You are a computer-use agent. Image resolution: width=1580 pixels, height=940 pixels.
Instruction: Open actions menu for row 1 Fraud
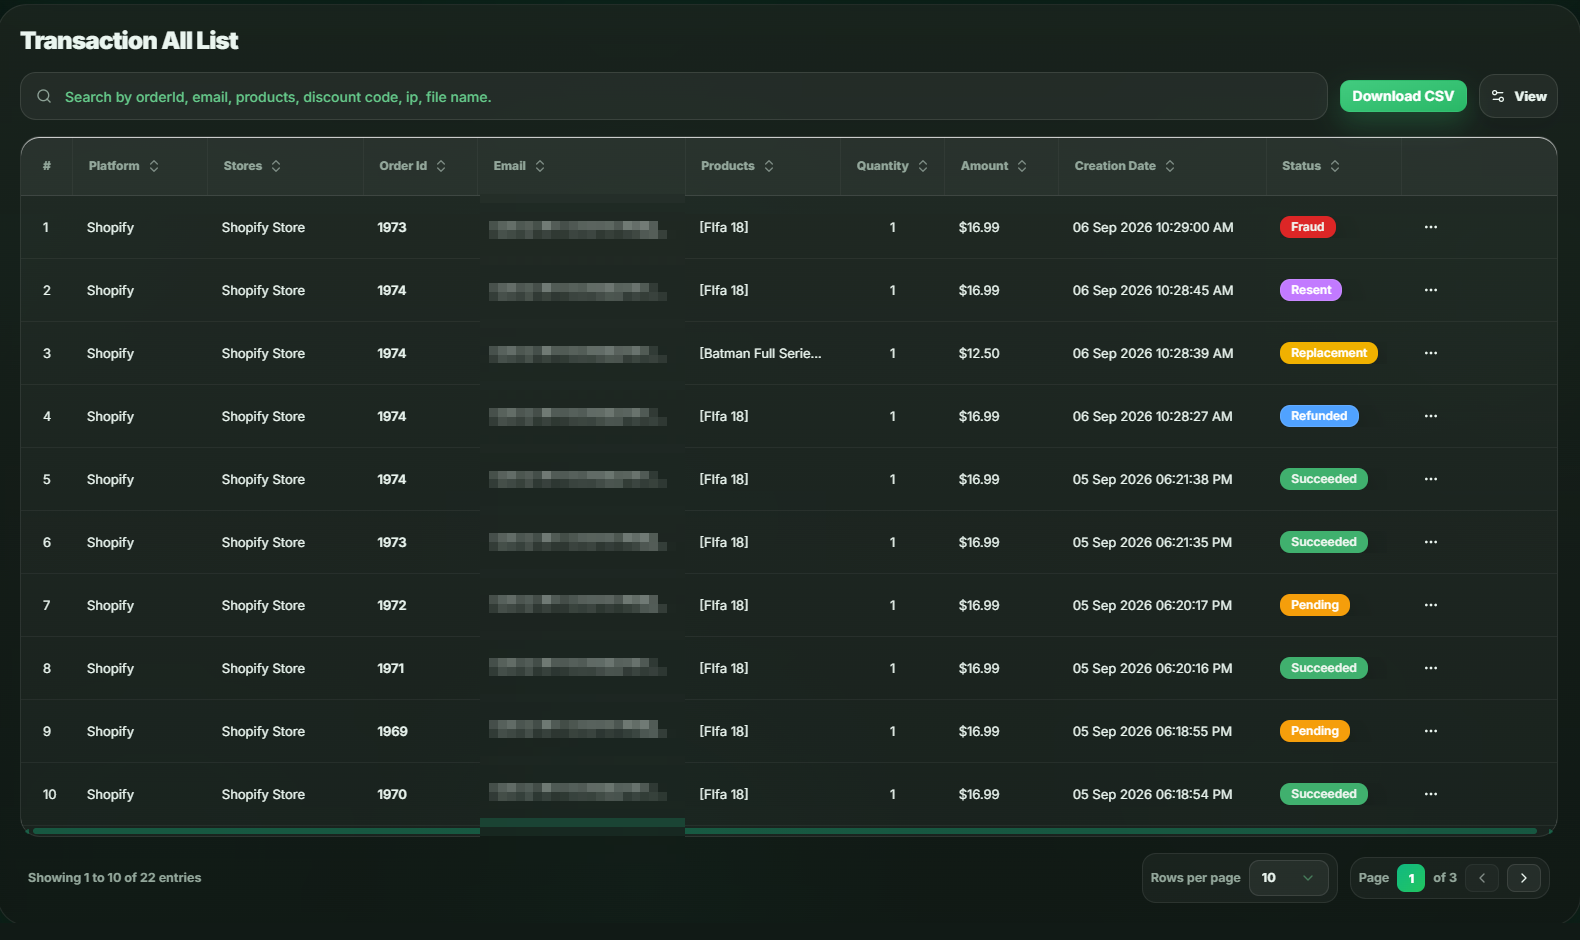1431,227
